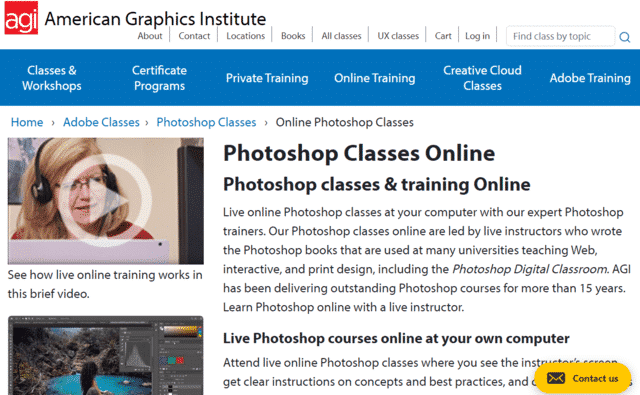The height and width of the screenshot is (395, 640).
Task: Open Private Training menu
Action: [x=267, y=78]
